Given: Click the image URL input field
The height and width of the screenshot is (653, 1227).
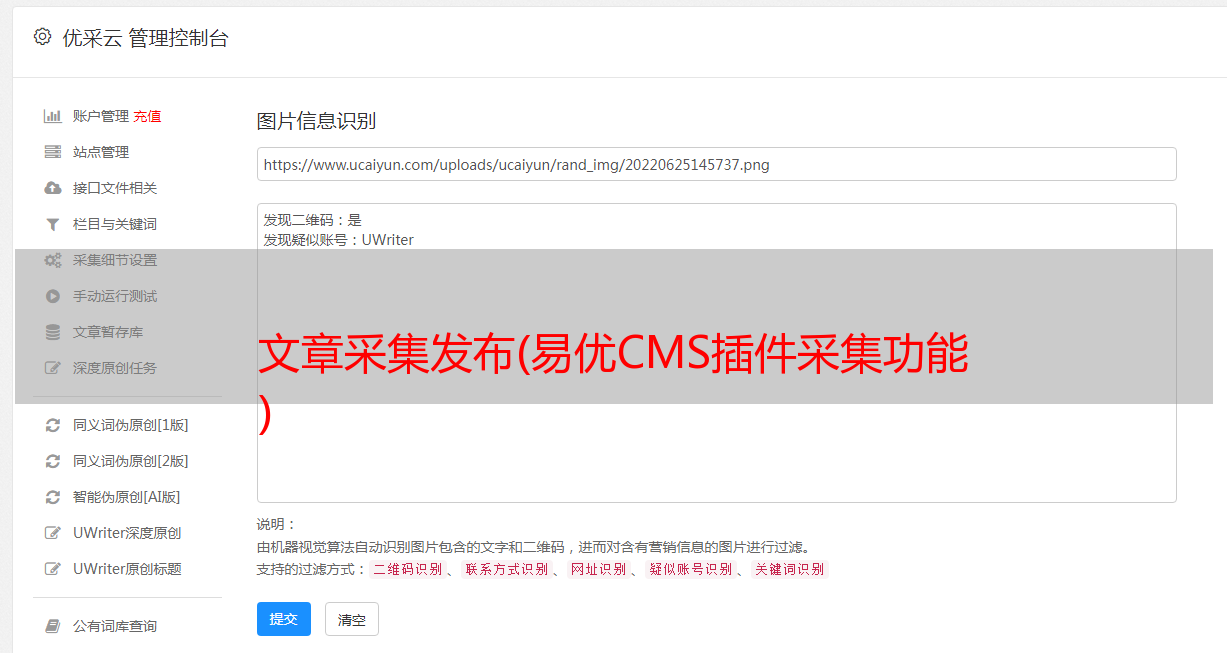Looking at the screenshot, I should pyautogui.click(x=716, y=164).
